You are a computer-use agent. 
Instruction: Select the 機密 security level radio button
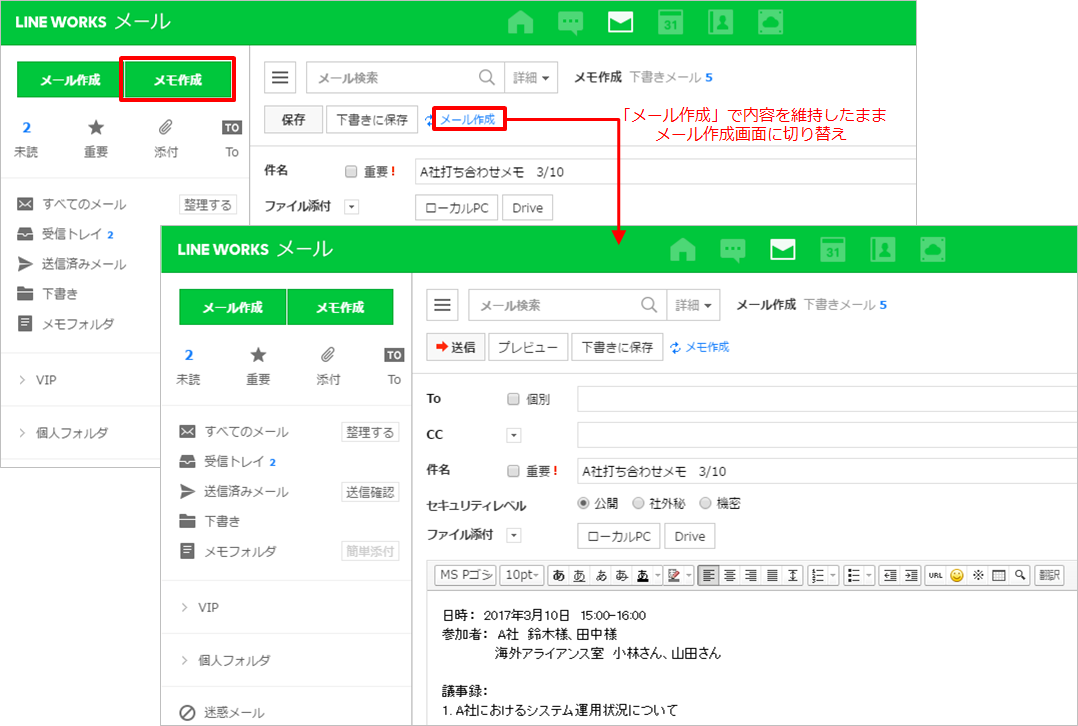click(x=705, y=503)
